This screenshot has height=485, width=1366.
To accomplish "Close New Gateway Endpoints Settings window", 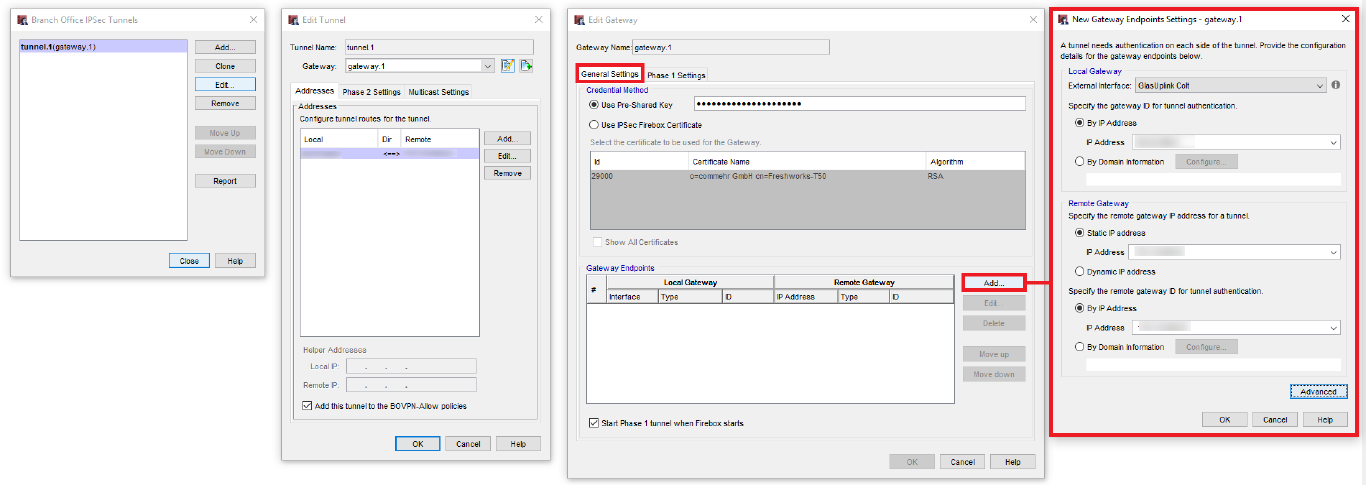I will (x=1344, y=19).
